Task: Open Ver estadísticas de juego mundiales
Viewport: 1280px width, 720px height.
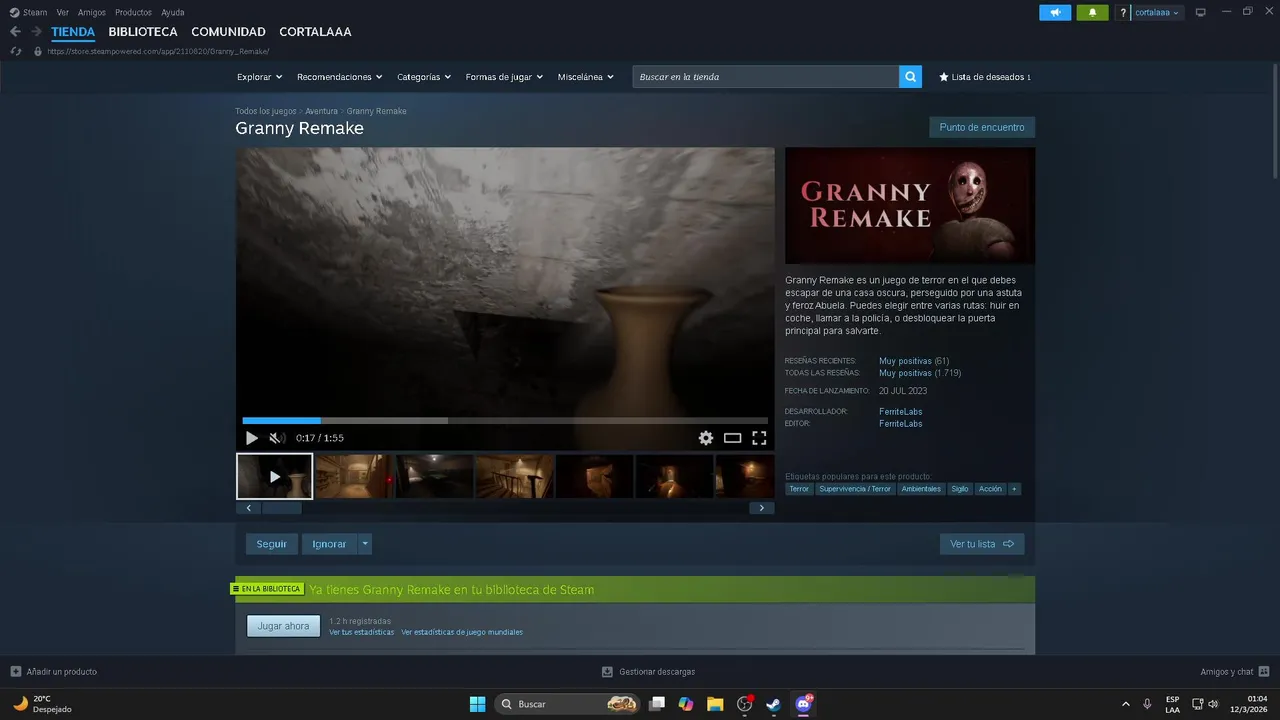Action: point(462,632)
